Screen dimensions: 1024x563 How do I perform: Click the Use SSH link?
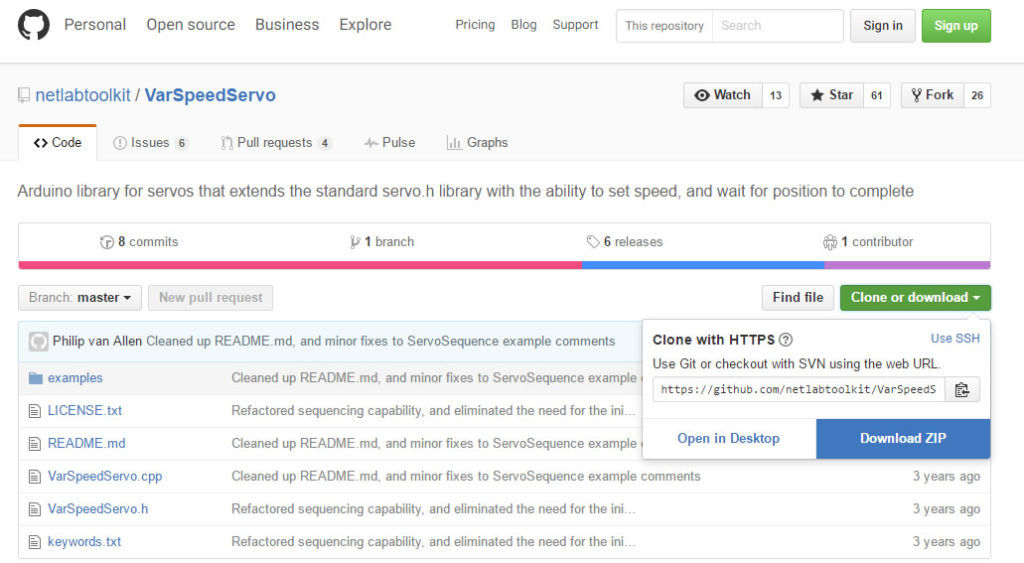tap(955, 339)
